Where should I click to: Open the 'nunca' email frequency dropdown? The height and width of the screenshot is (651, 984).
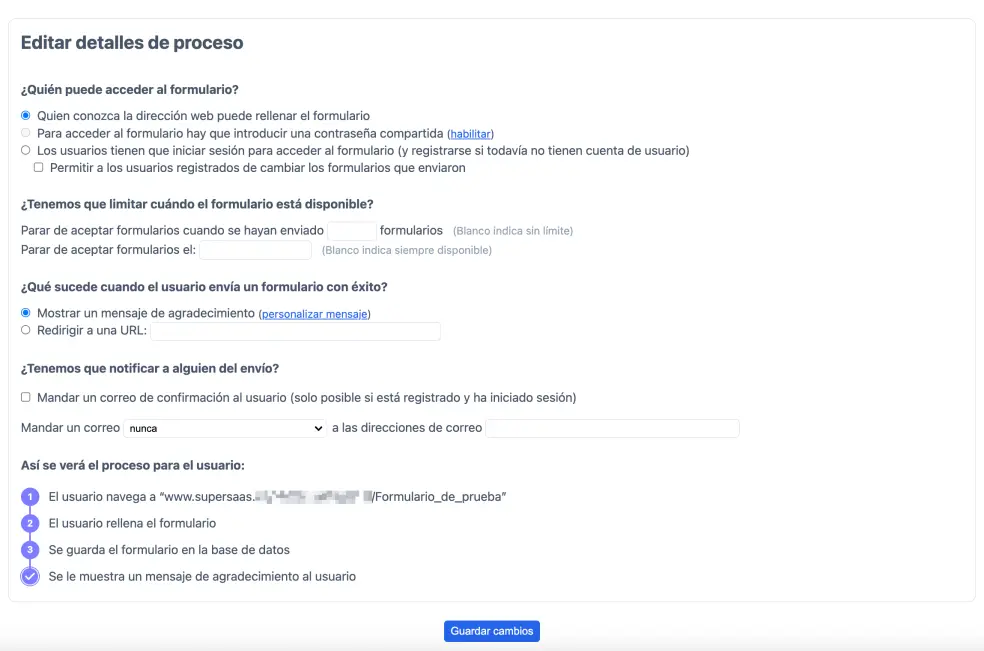tap(225, 428)
